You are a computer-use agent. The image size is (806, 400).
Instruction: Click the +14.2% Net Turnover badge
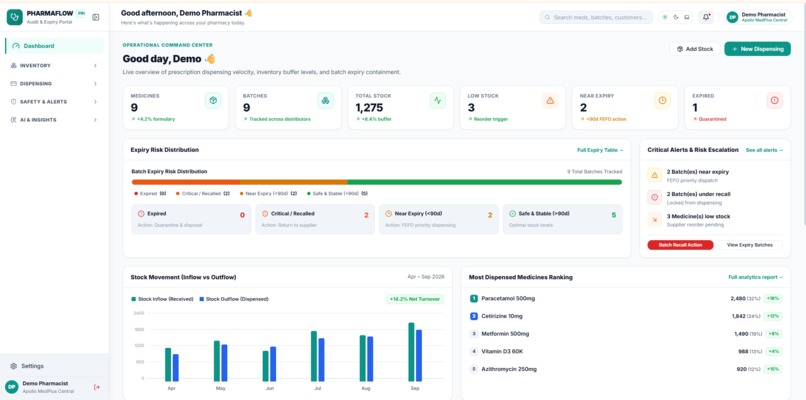click(415, 299)
